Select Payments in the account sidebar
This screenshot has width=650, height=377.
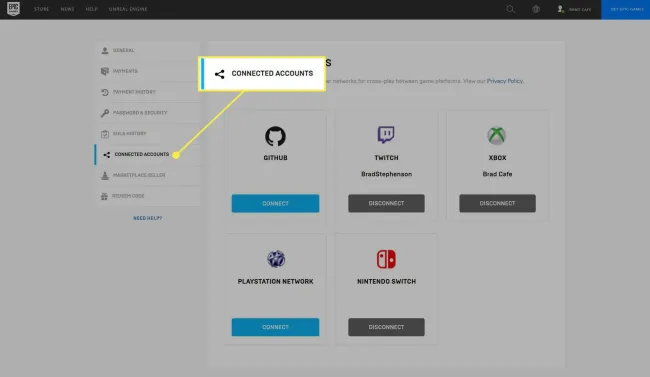click(147, 71)
